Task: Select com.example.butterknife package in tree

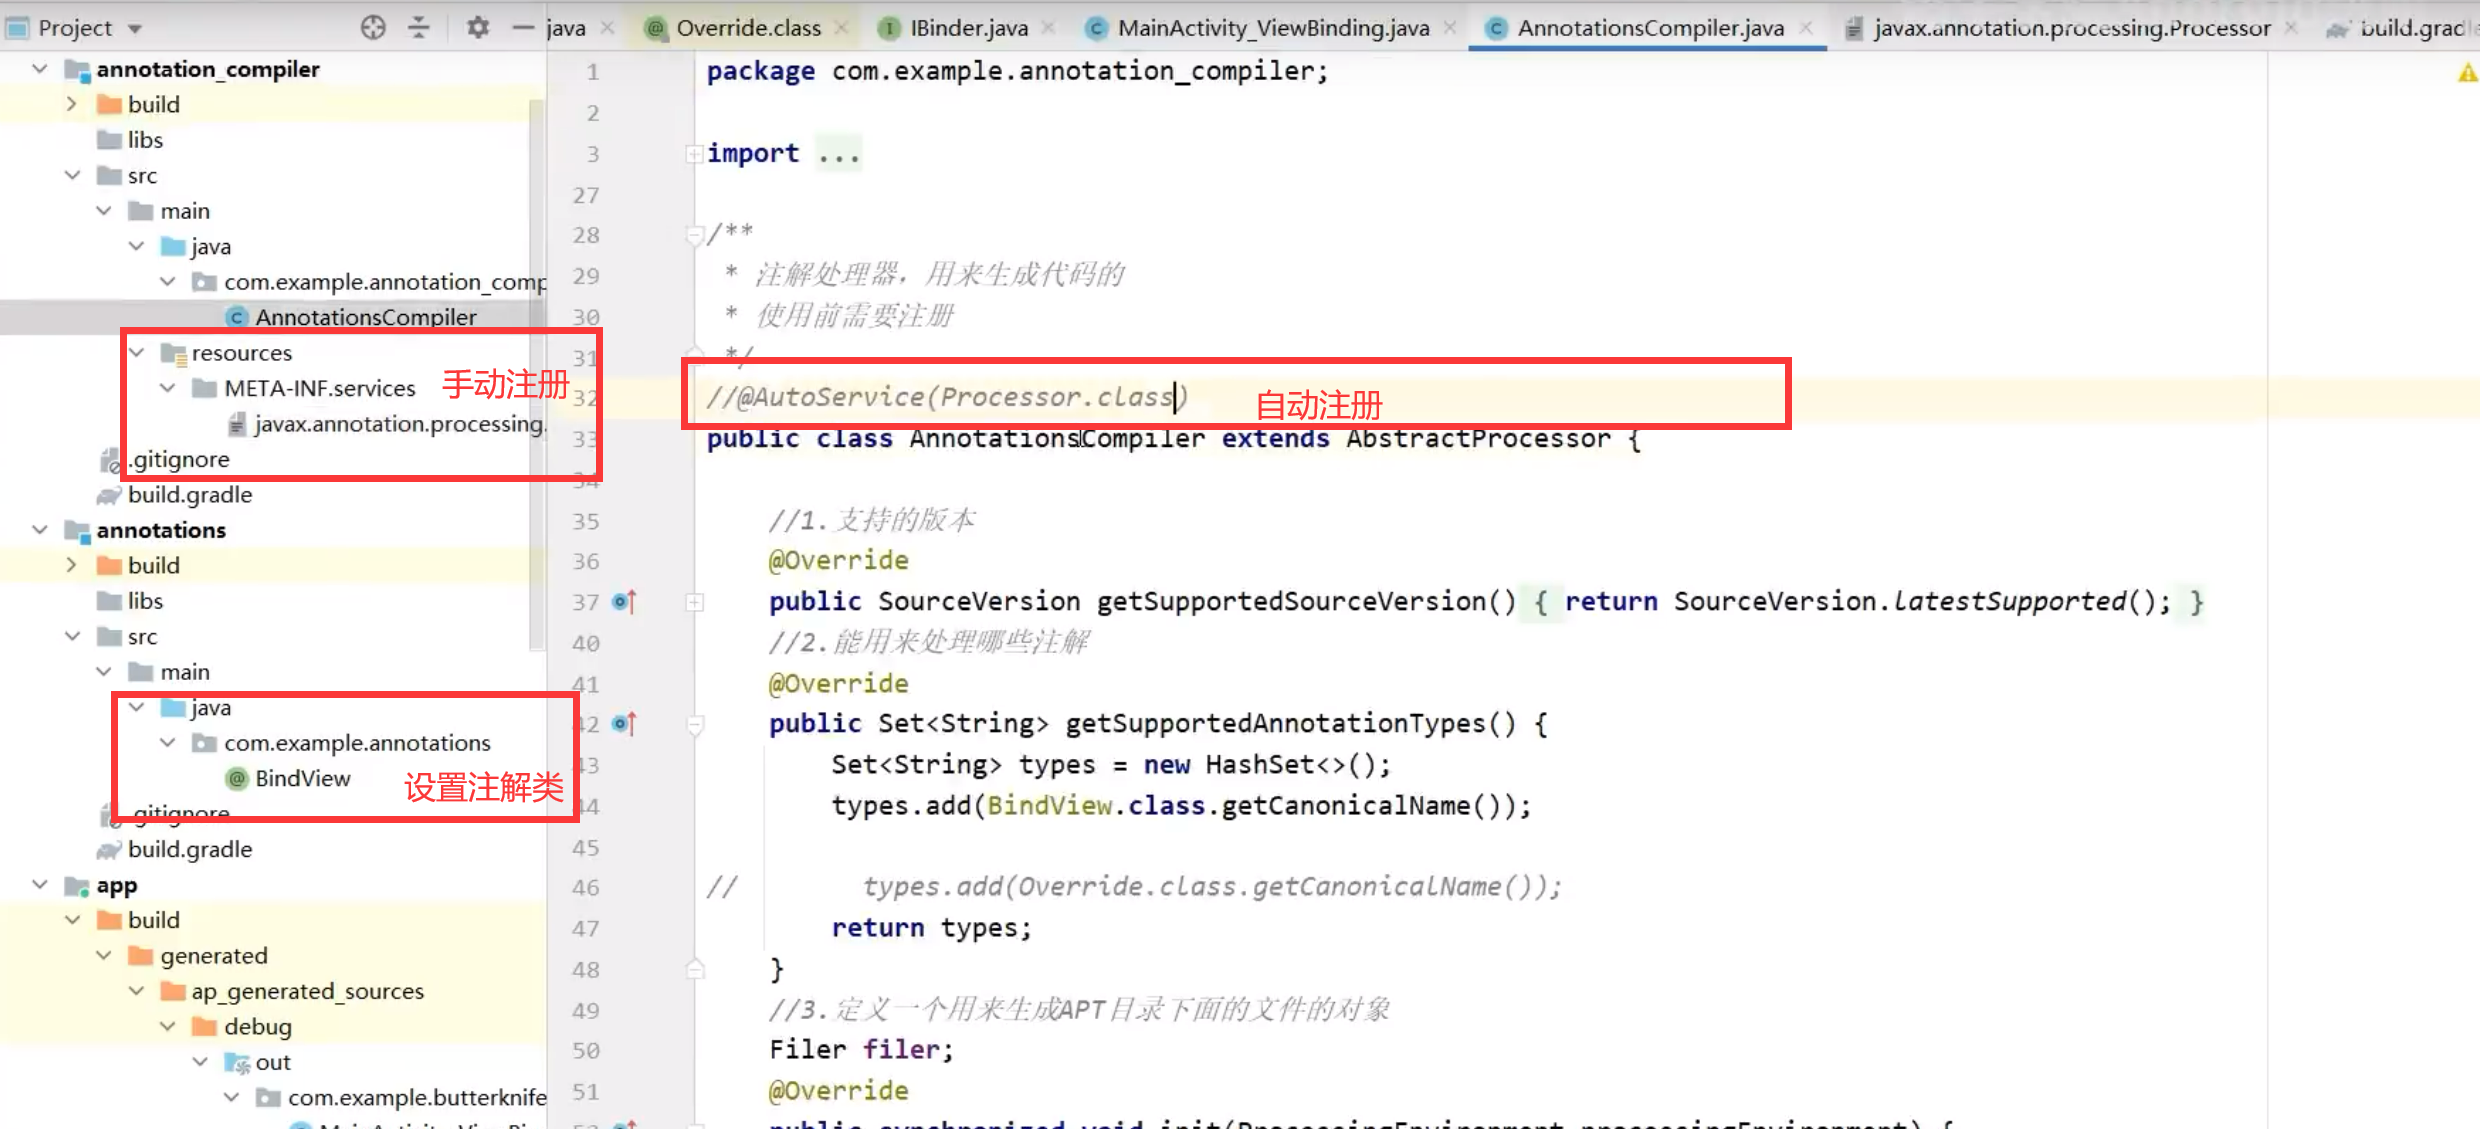Action: pyautogui.click(x=416, y=1098)
